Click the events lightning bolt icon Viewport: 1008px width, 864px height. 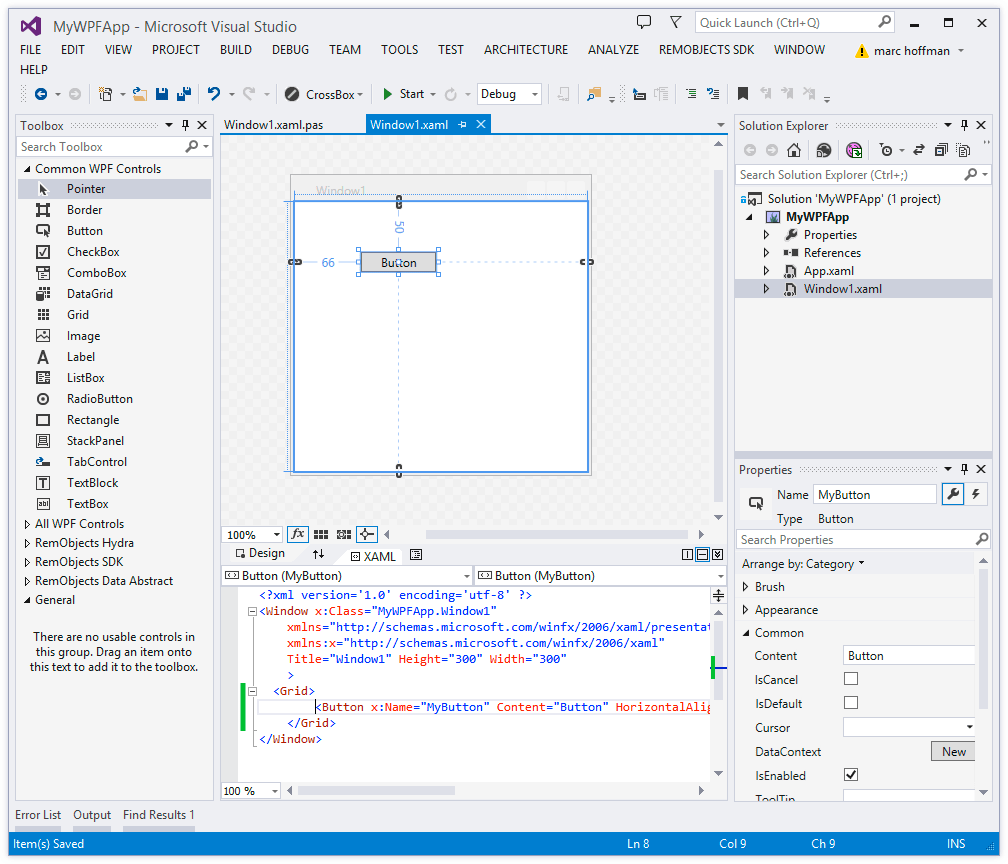pos(976,494)
